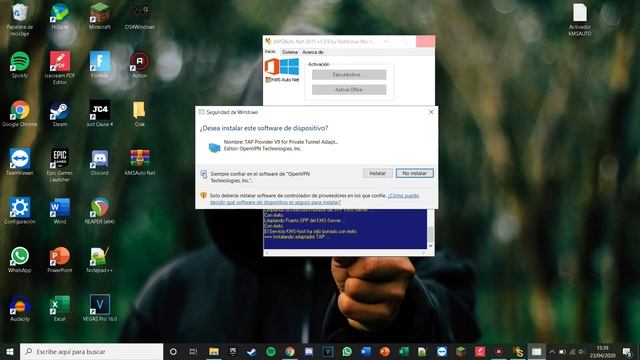Select the Discord desktop shortcut
Image resolution: width=640 pixels, height=360 pixels.
pyautogui.click(x=100, y=162)
